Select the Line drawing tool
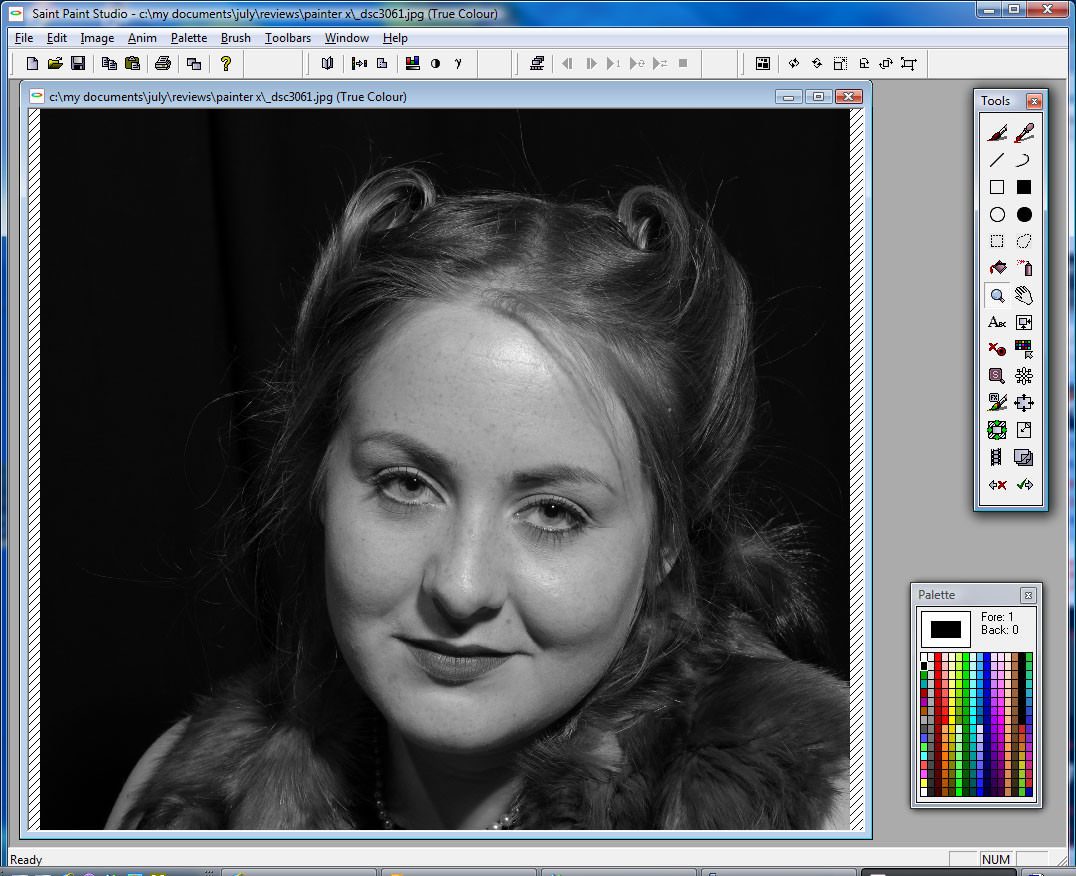 click(x=996, y=160)
